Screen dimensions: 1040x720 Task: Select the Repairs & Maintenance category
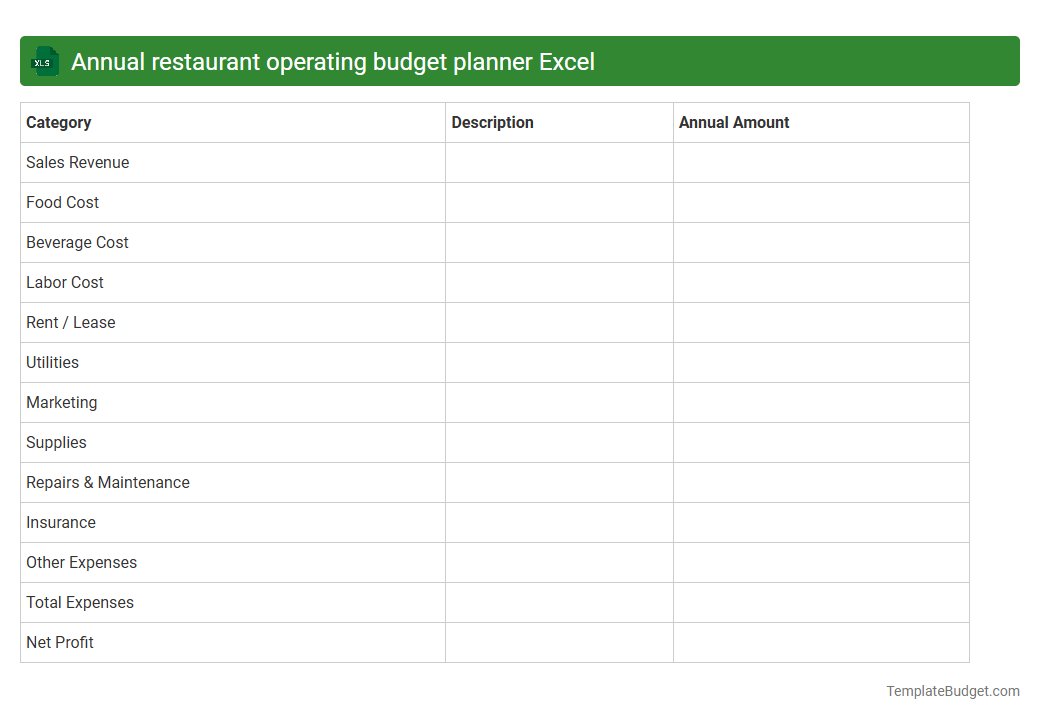[107, 482]
